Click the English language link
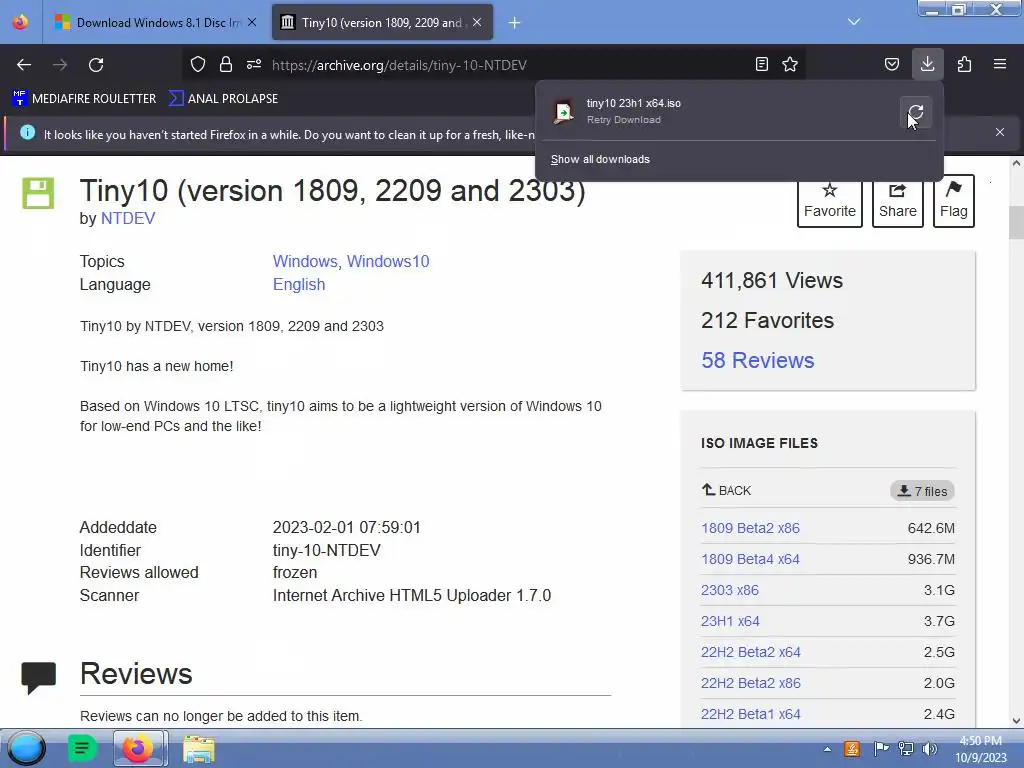The height and width of the screenshot is (768, 1024). pos(298,285)
